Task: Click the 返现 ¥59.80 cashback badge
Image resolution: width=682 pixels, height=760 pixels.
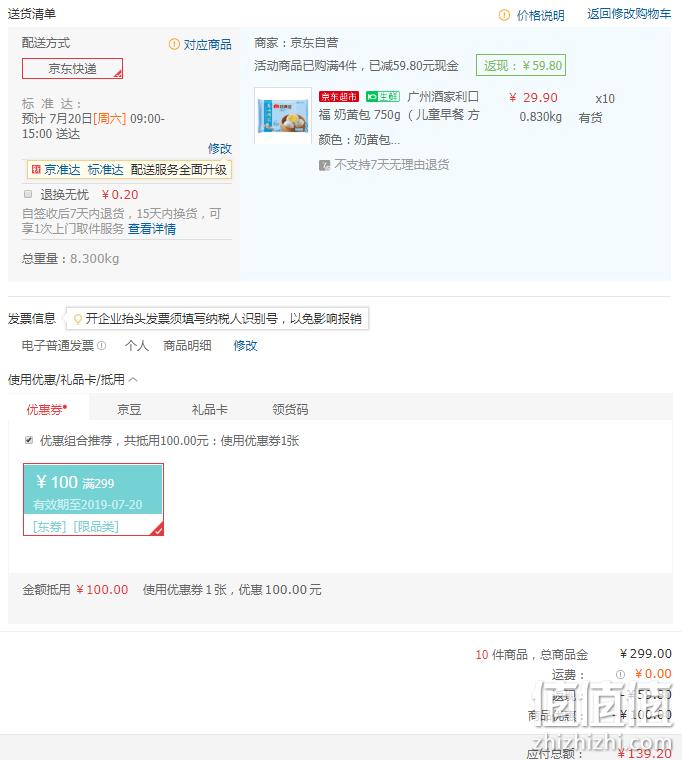Action: [x=521, y=65]
